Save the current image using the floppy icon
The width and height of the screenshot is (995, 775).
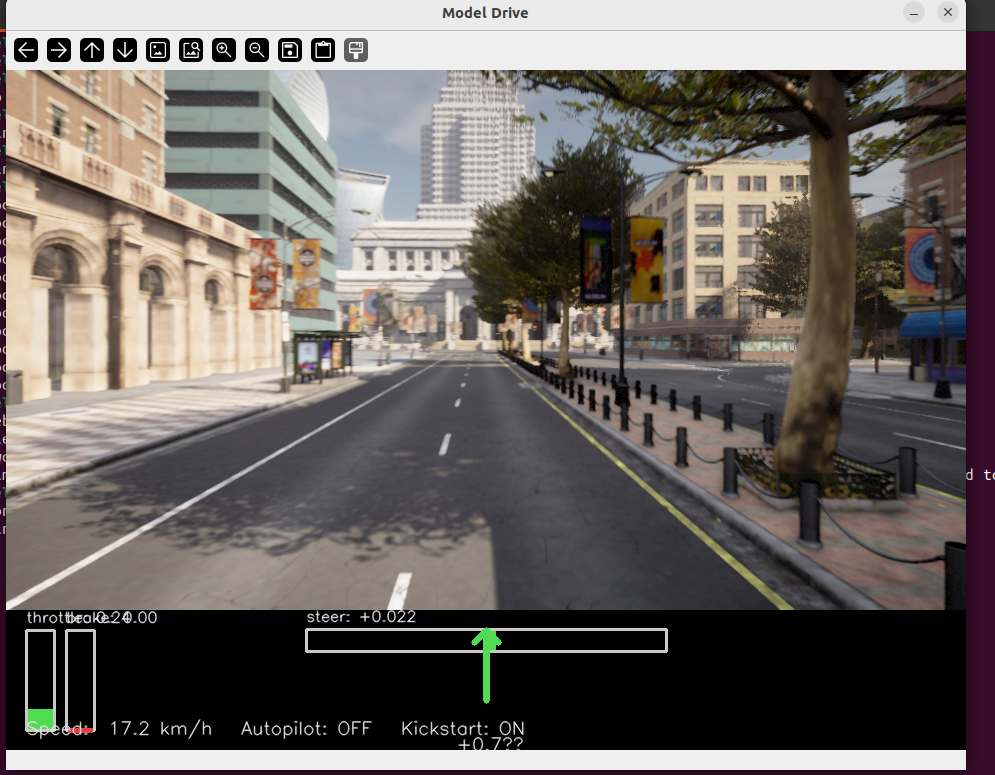pos(290,50)
